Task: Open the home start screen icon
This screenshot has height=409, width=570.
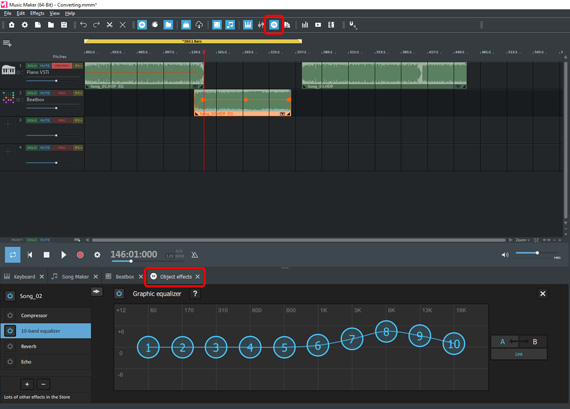Action: point(12,25)
